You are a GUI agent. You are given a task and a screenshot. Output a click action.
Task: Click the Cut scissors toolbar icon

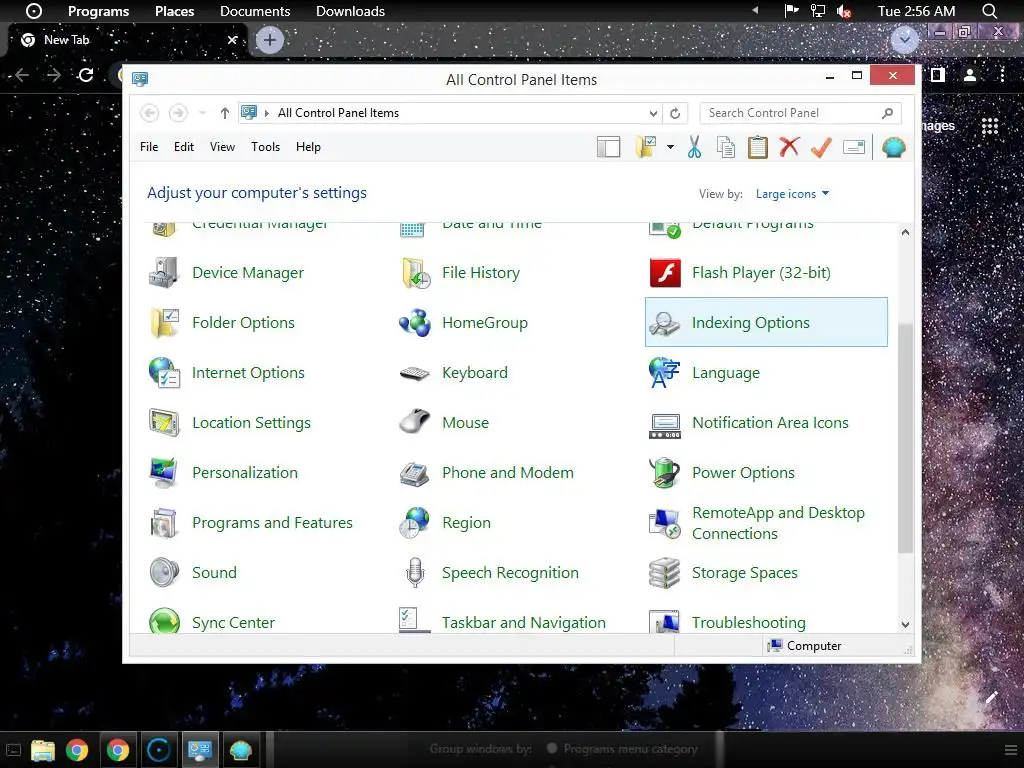694,147
